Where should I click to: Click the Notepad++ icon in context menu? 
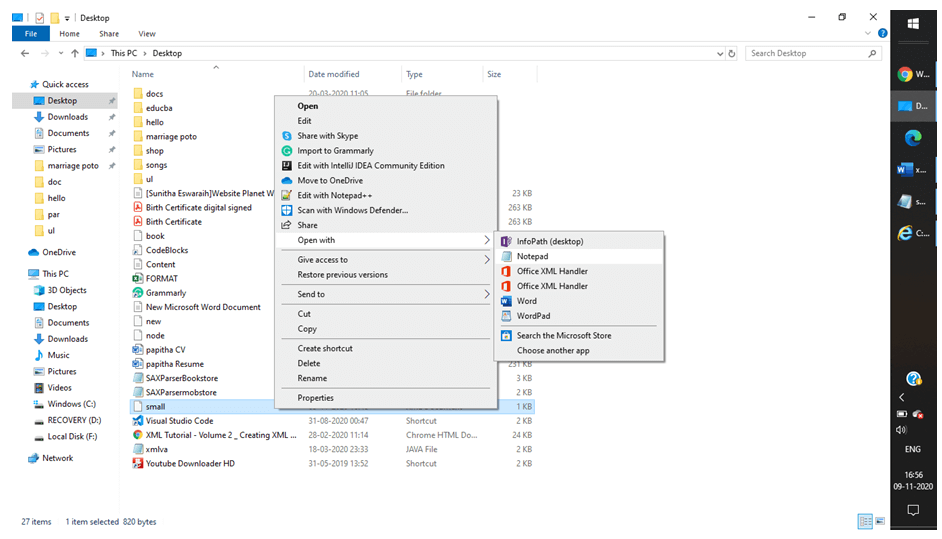(x=287, y=195)
